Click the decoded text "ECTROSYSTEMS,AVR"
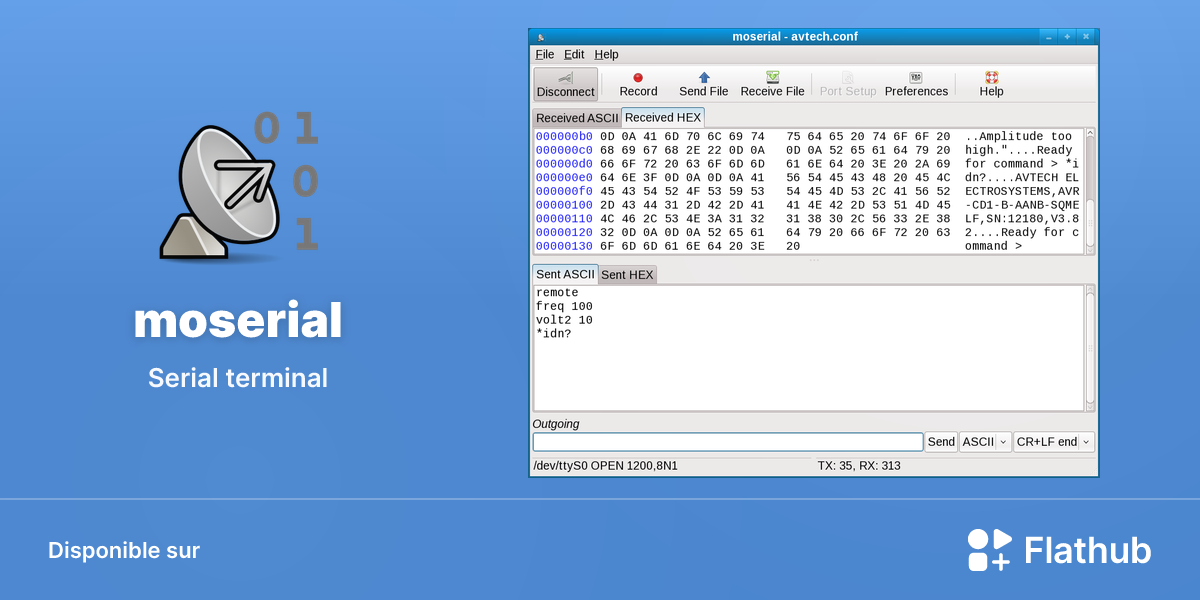 [x=1022, y=191]
